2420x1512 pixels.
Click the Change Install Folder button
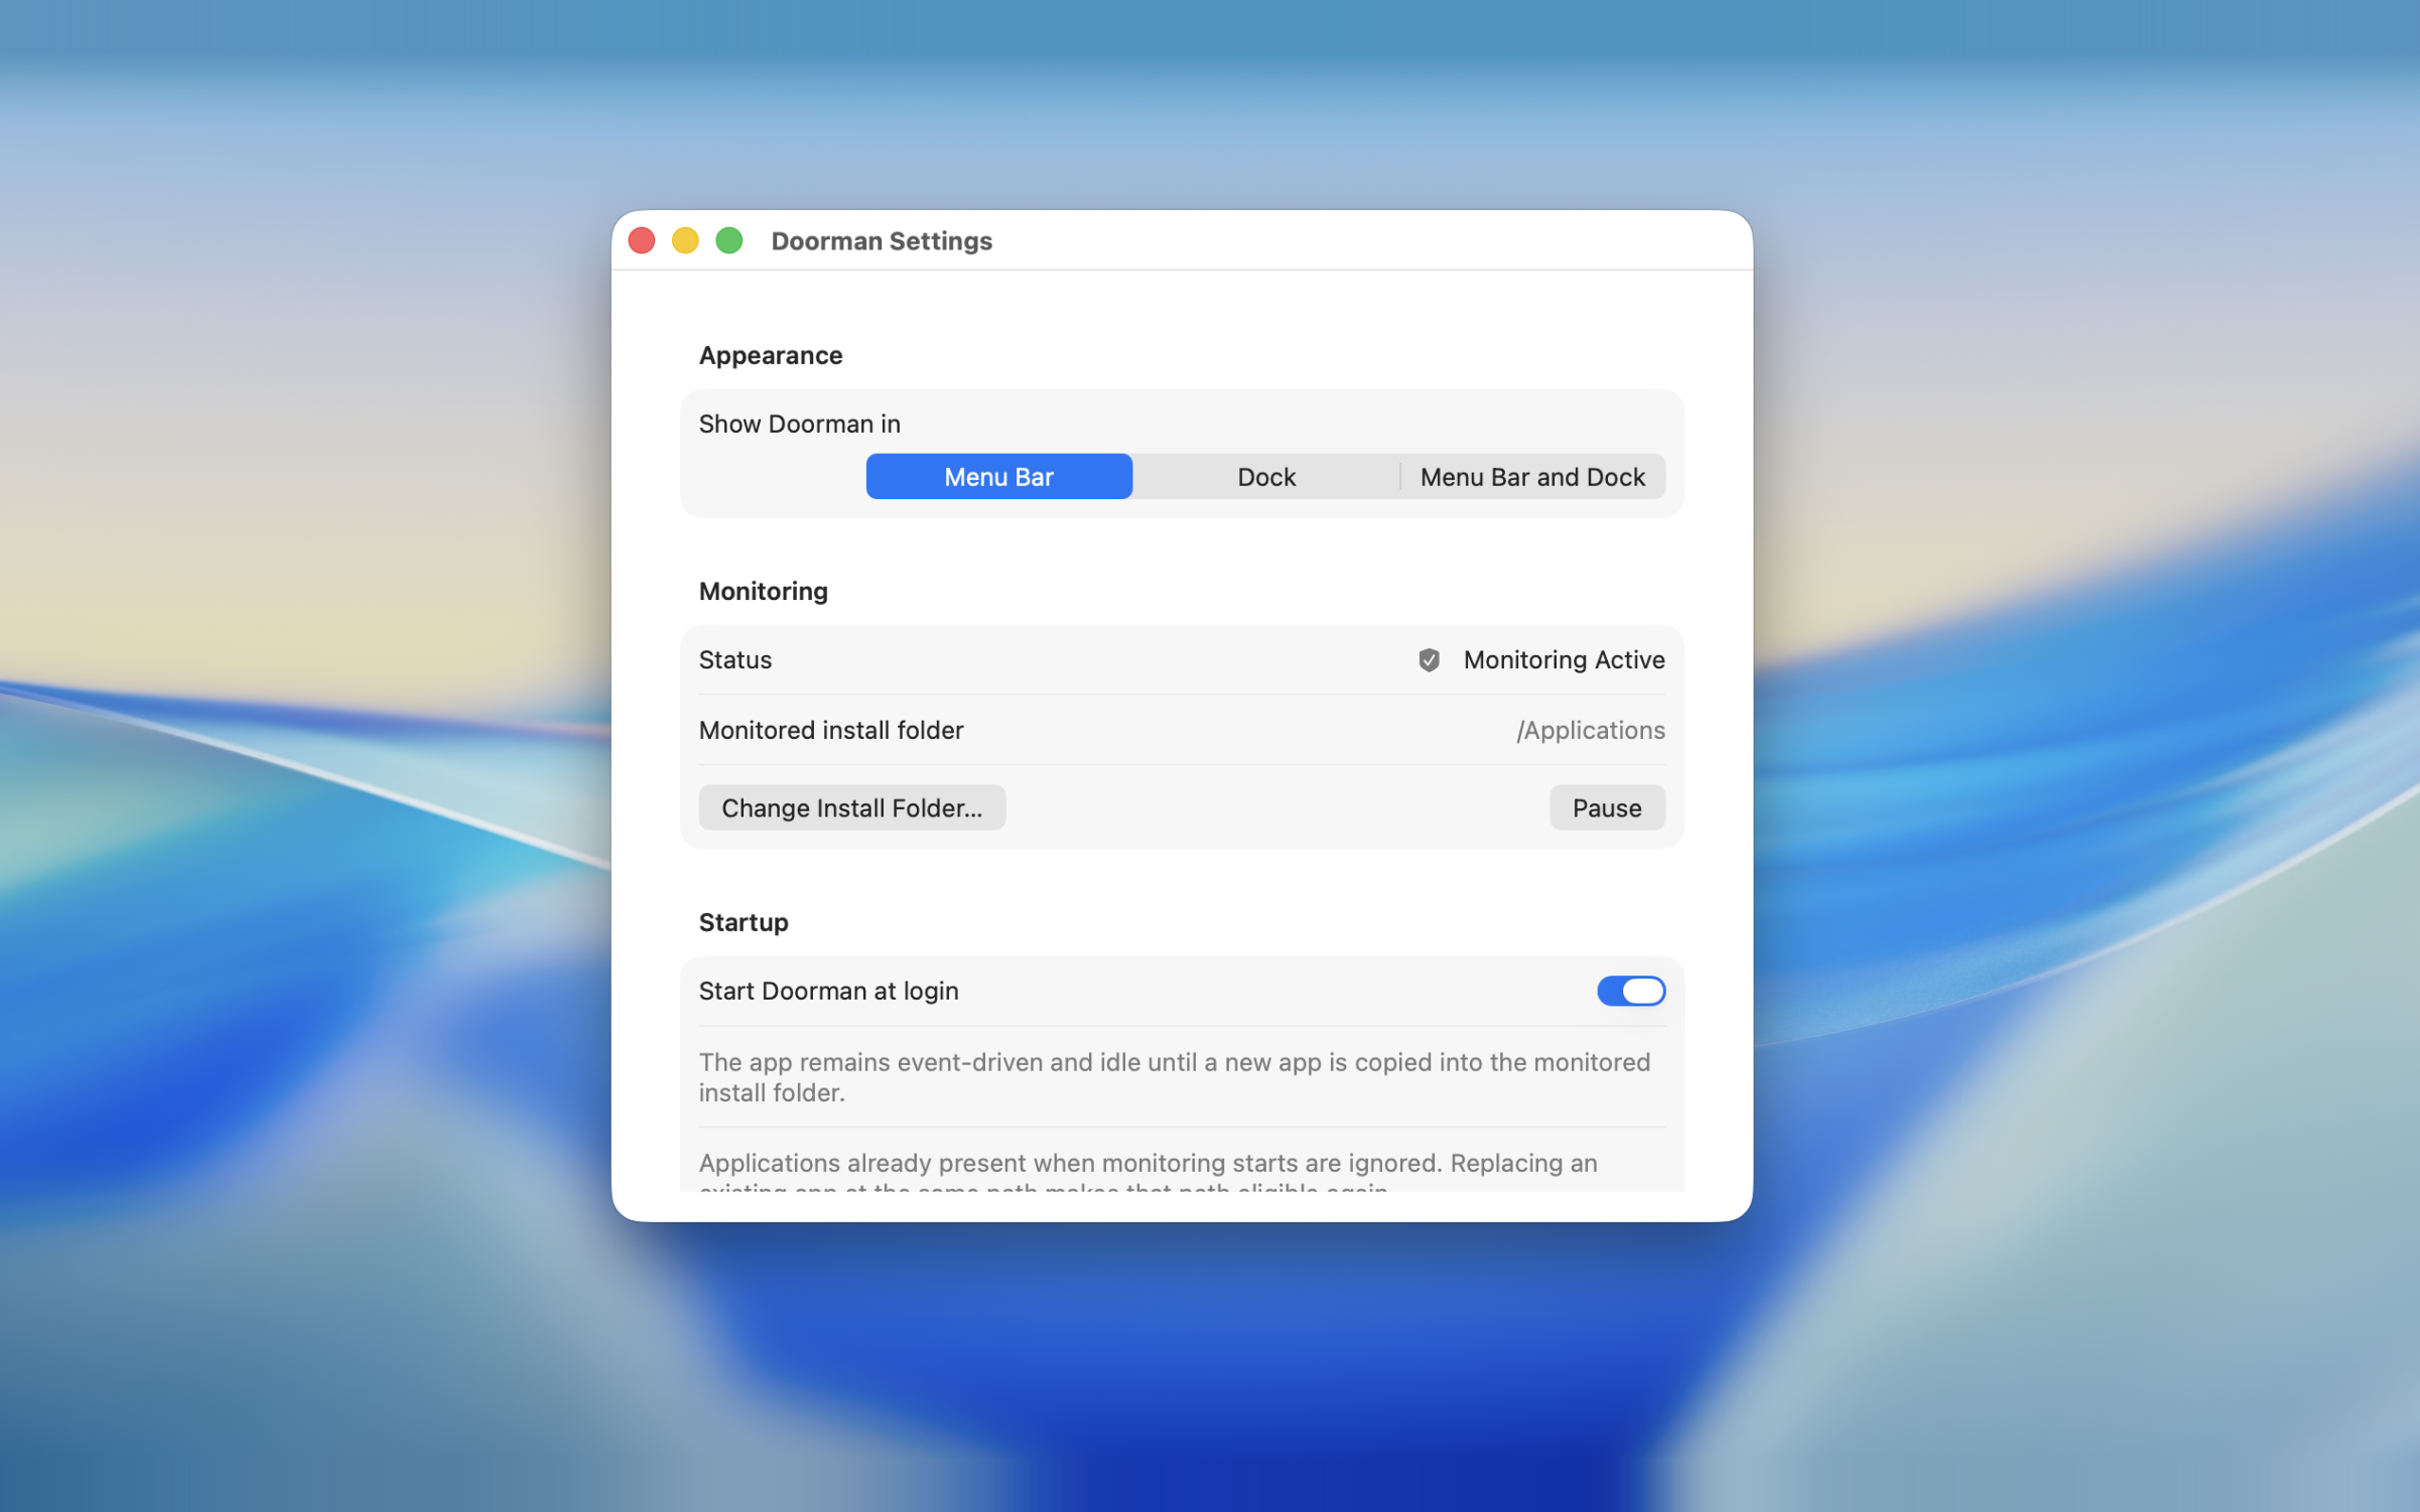[852, 808]
